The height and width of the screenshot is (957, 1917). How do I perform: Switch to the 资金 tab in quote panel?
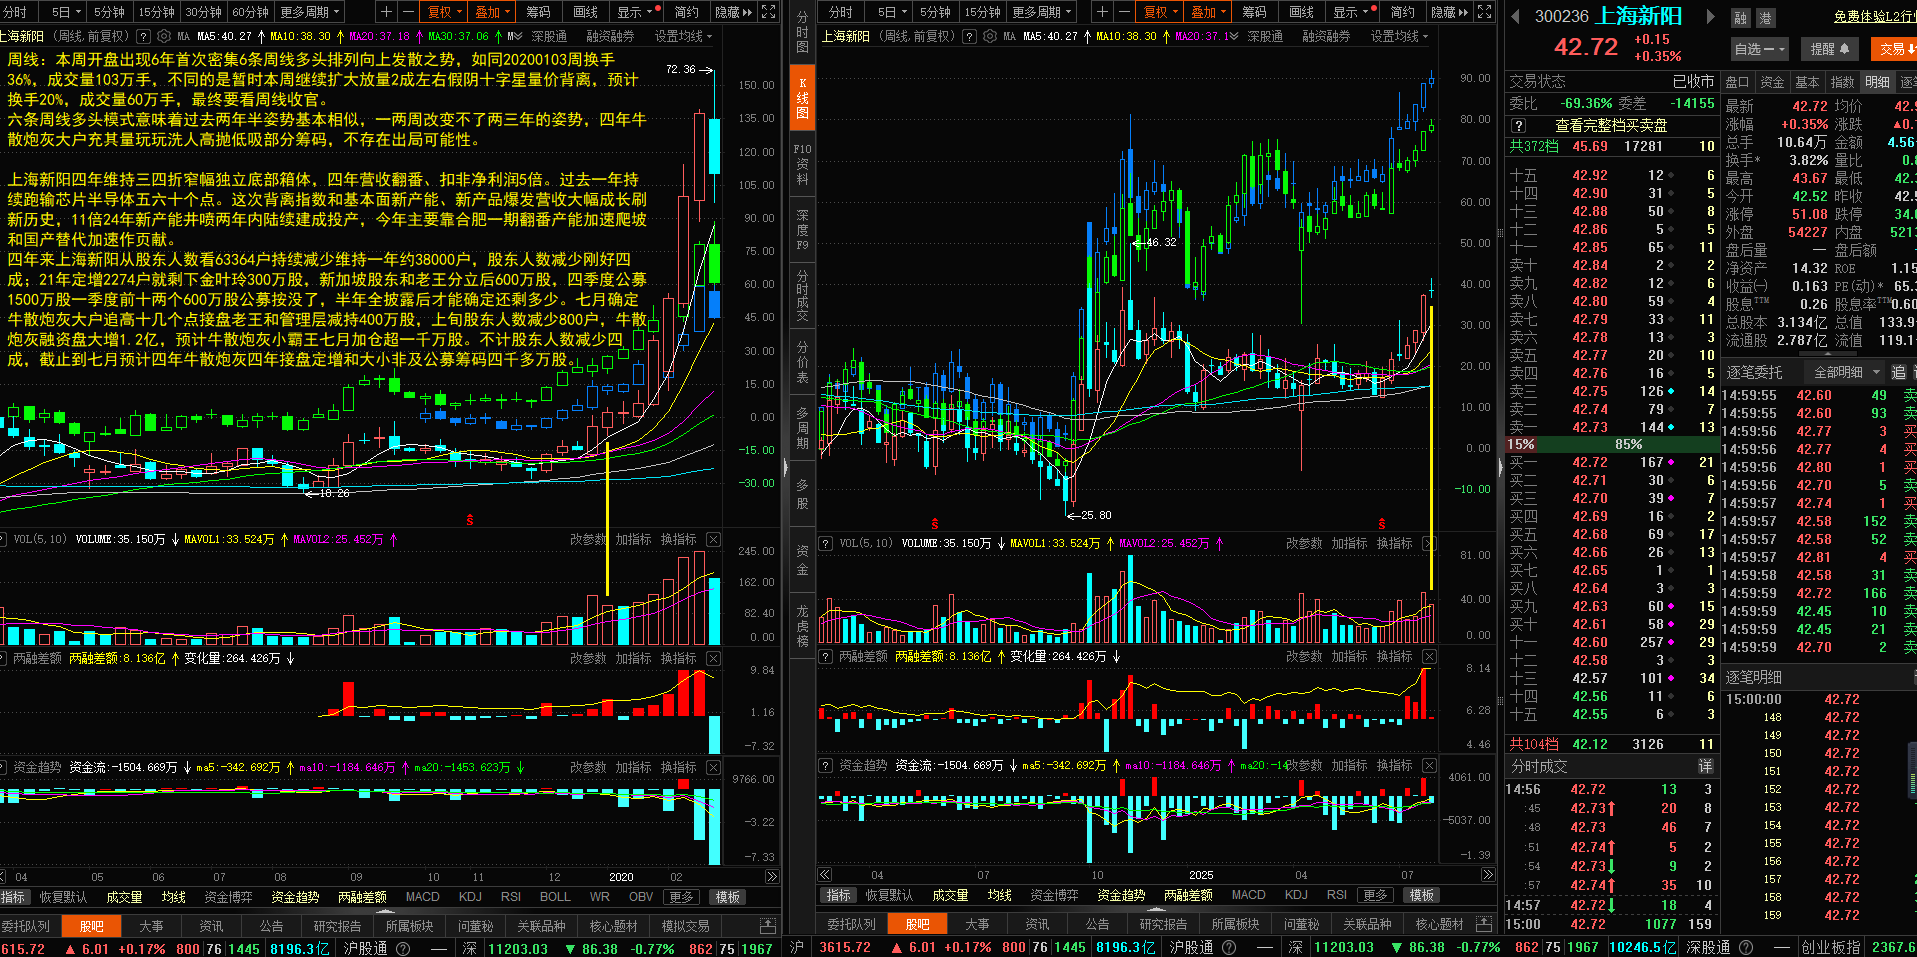click(1772, 82)
